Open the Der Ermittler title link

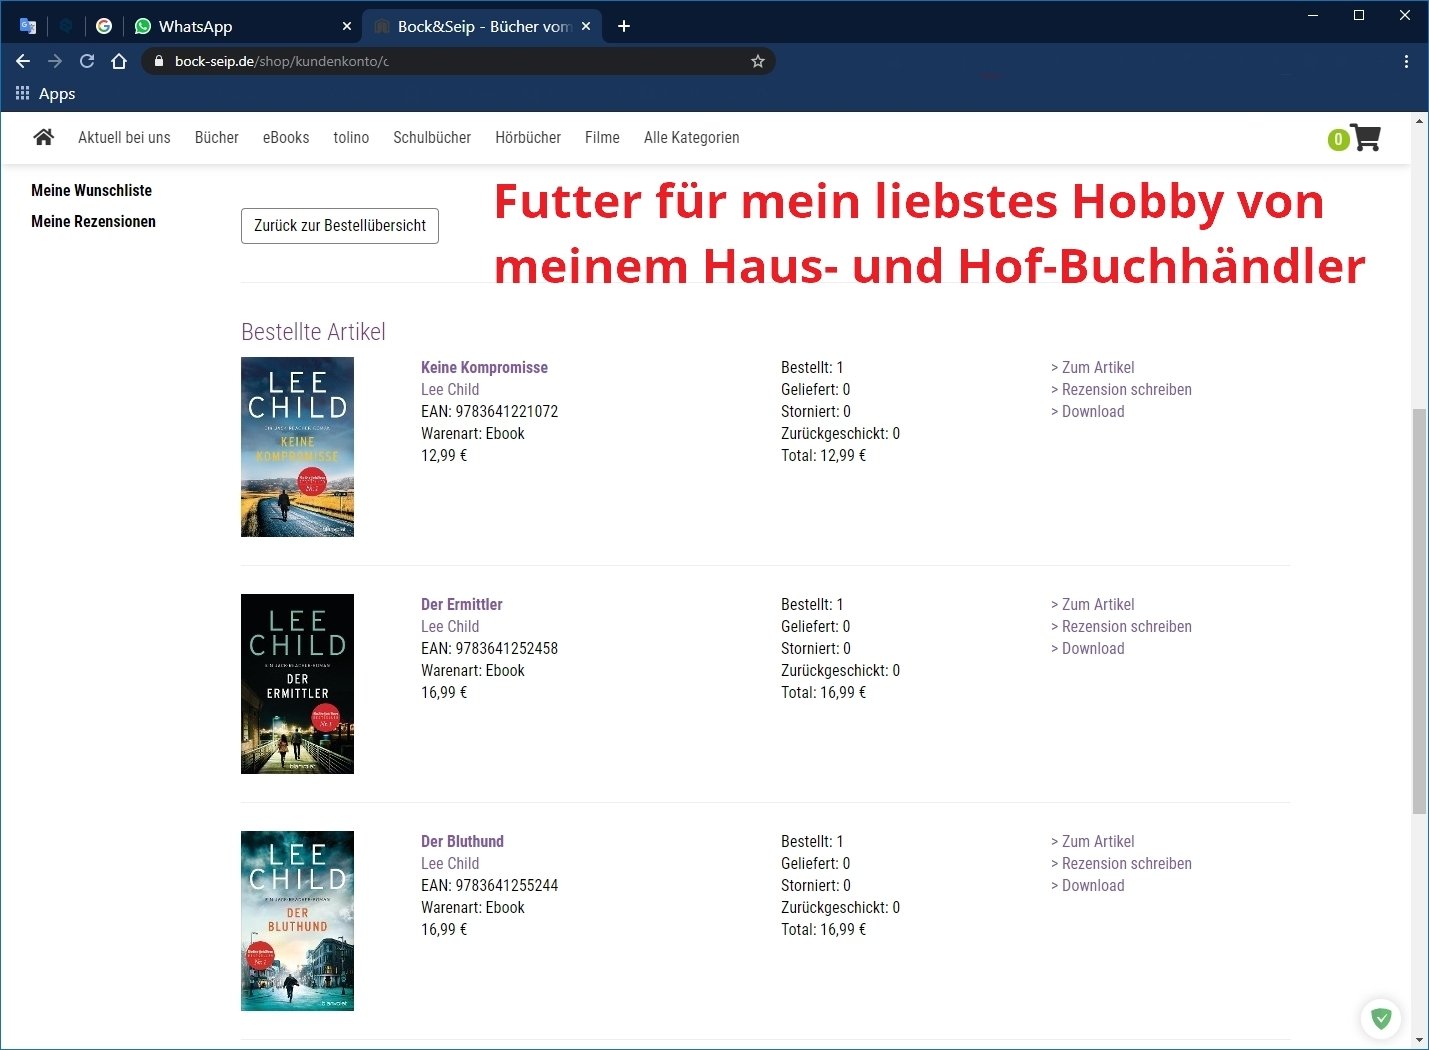461,604
